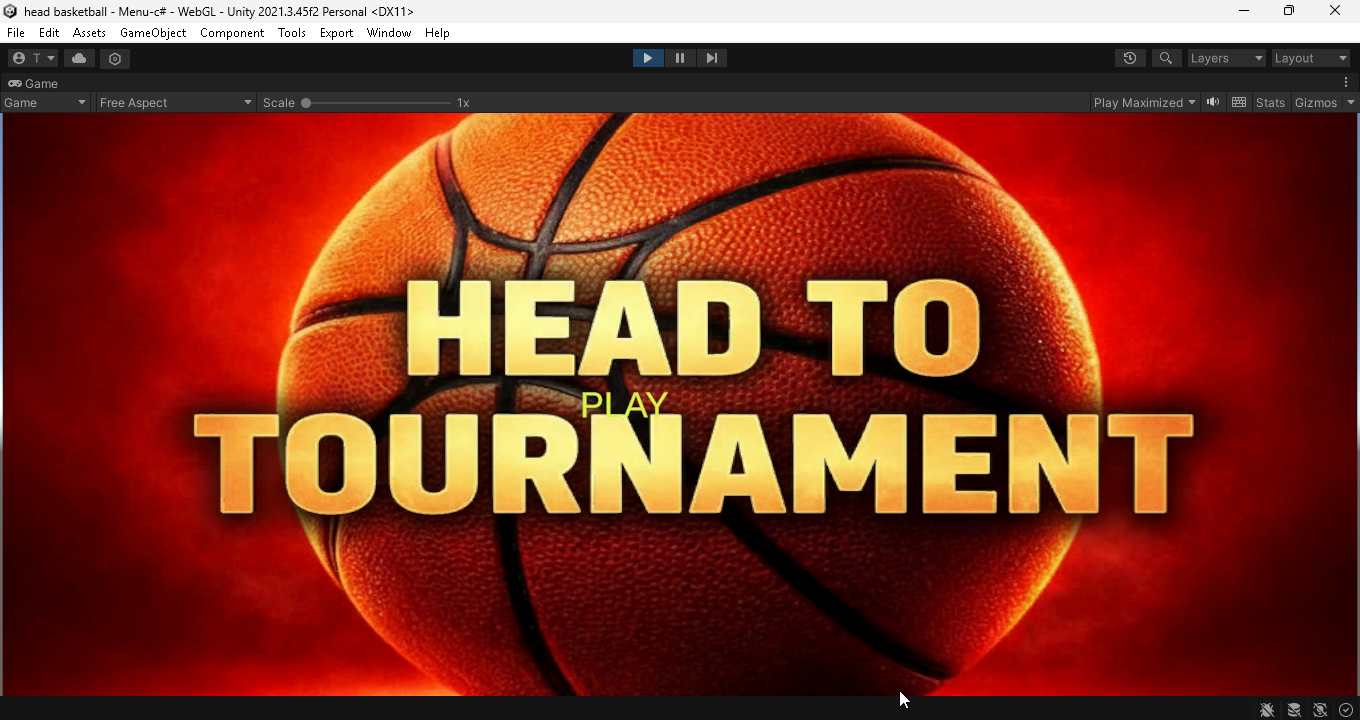Click the Unity logo in title bar

(10, 11)
